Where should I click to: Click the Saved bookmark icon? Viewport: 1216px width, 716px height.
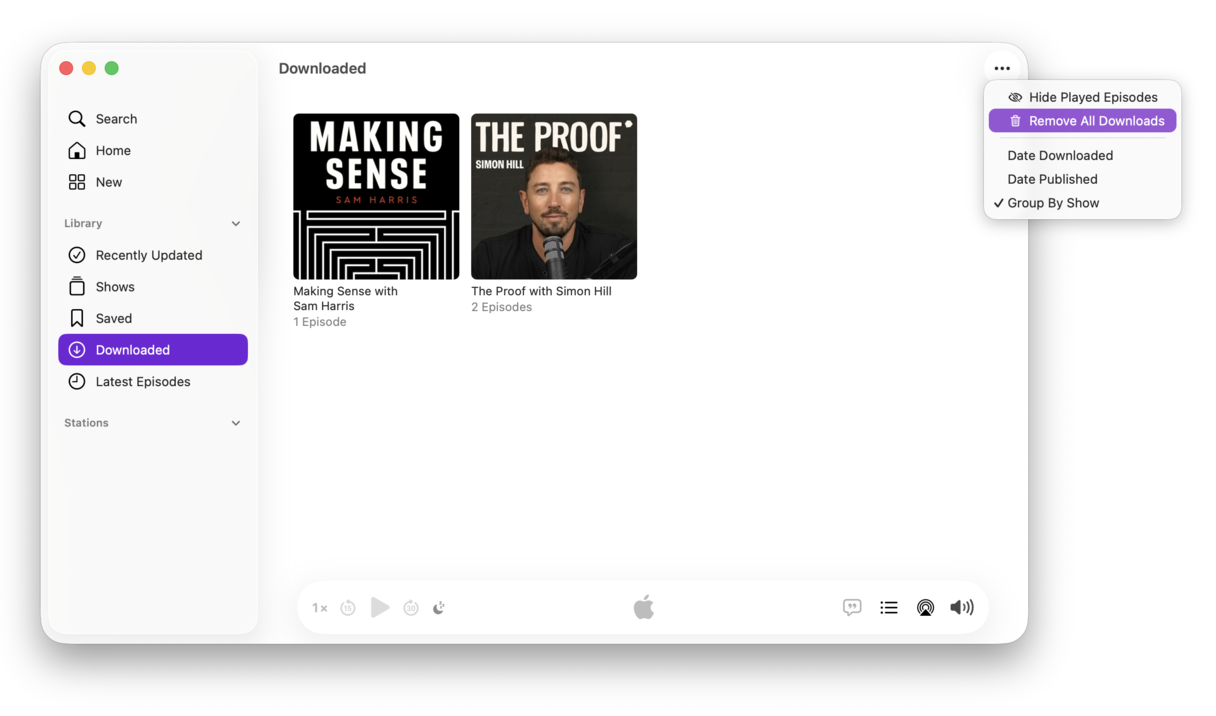click(77, 318)
